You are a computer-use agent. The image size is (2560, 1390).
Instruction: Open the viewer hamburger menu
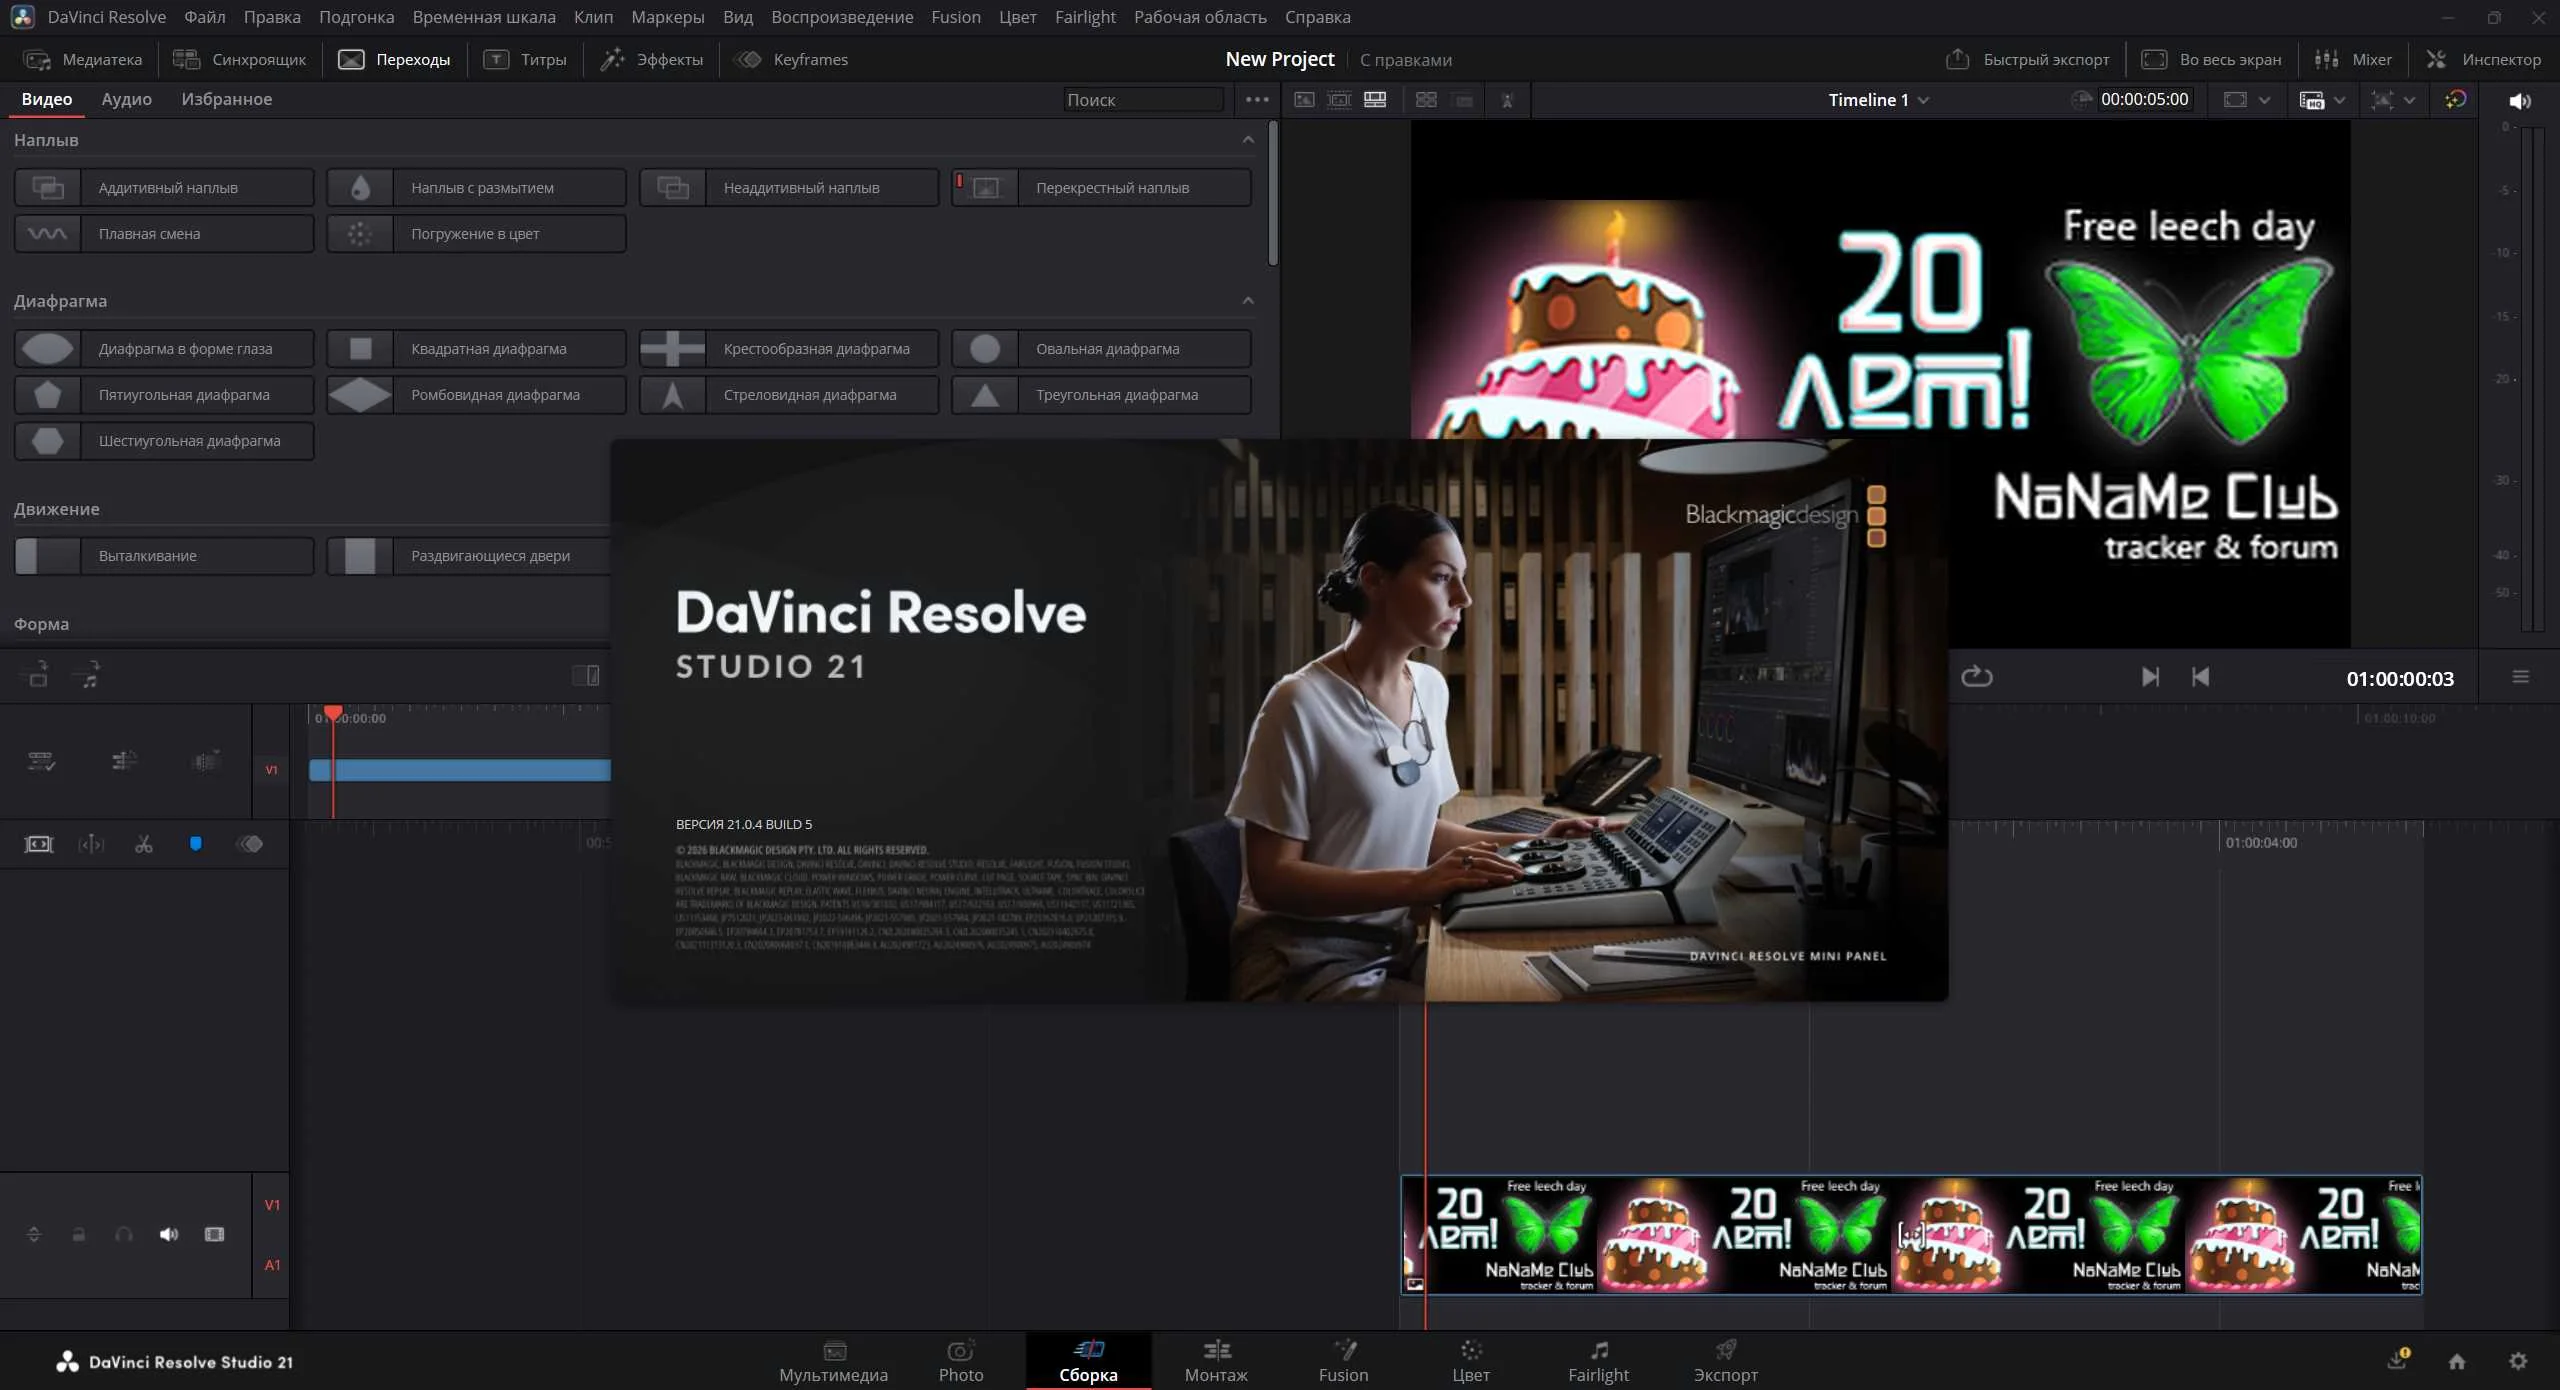point(2521,678)
